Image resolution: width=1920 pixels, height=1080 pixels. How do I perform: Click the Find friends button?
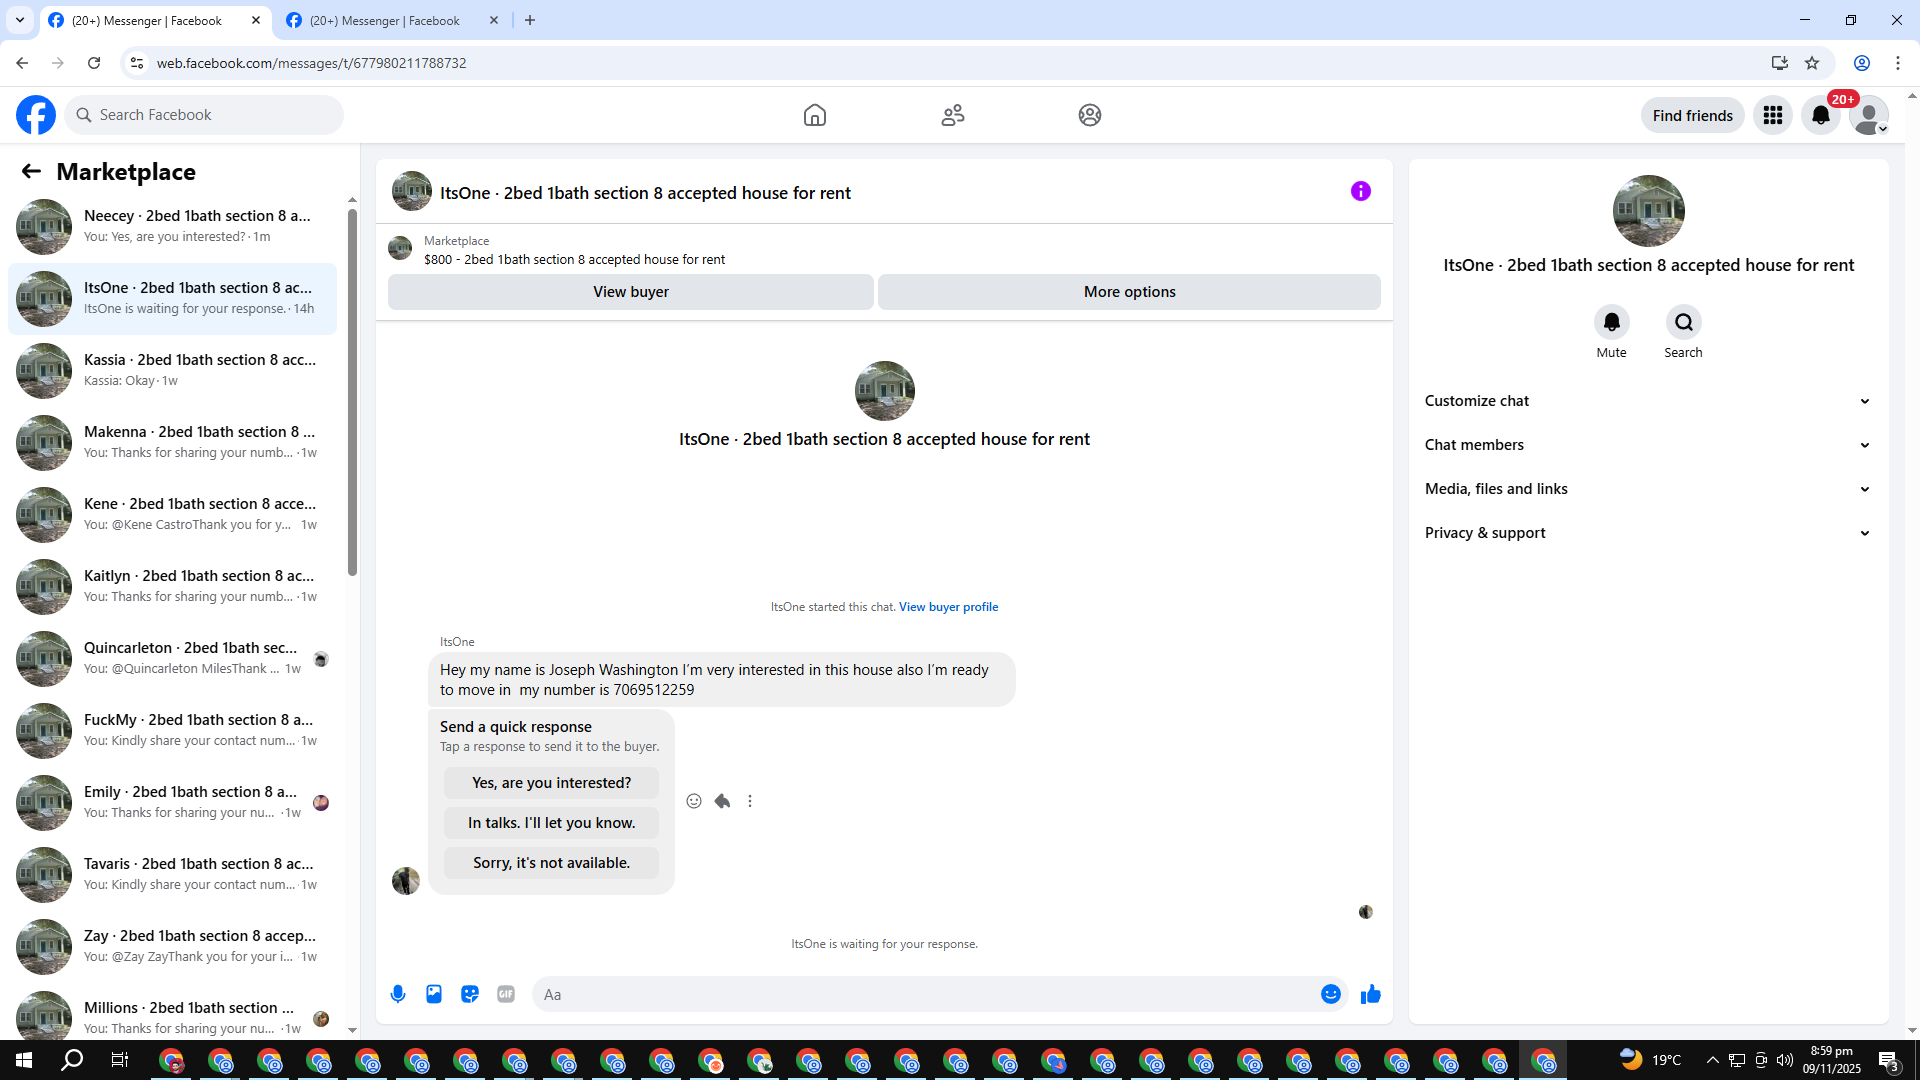(x=1693, y=115)
